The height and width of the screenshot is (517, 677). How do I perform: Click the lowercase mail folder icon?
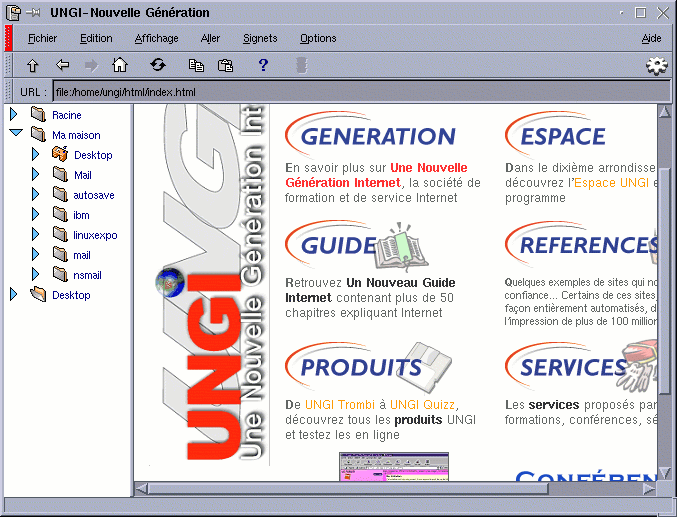pos(60,254)
